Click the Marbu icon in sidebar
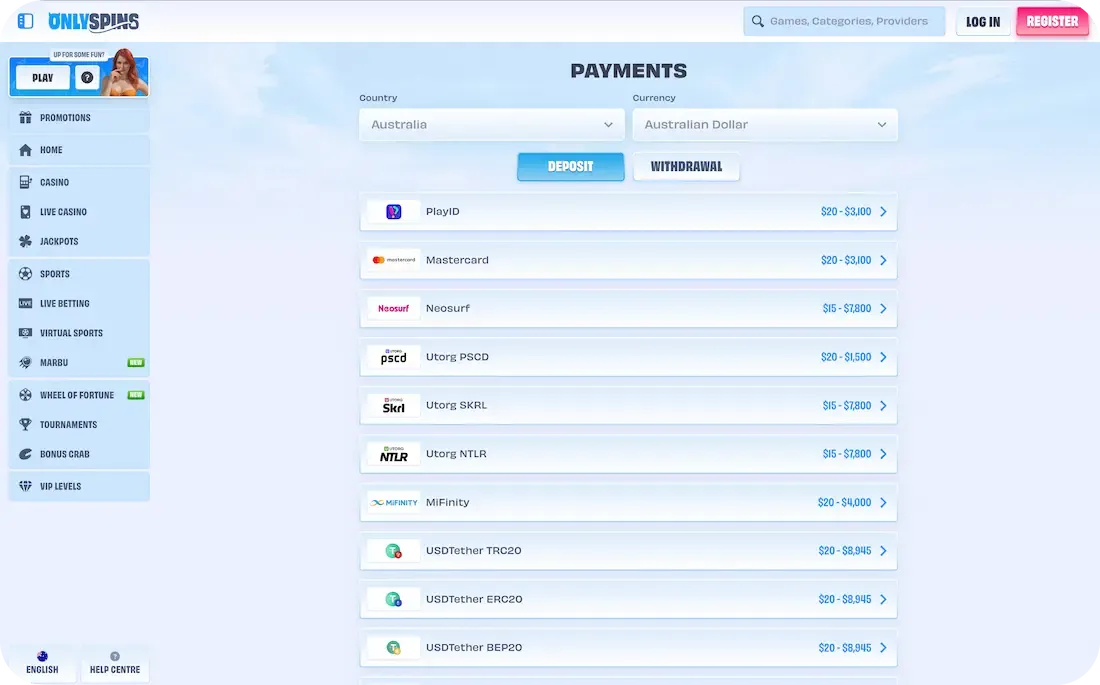This screenshot has height=685, width=1100. [25, 362]
